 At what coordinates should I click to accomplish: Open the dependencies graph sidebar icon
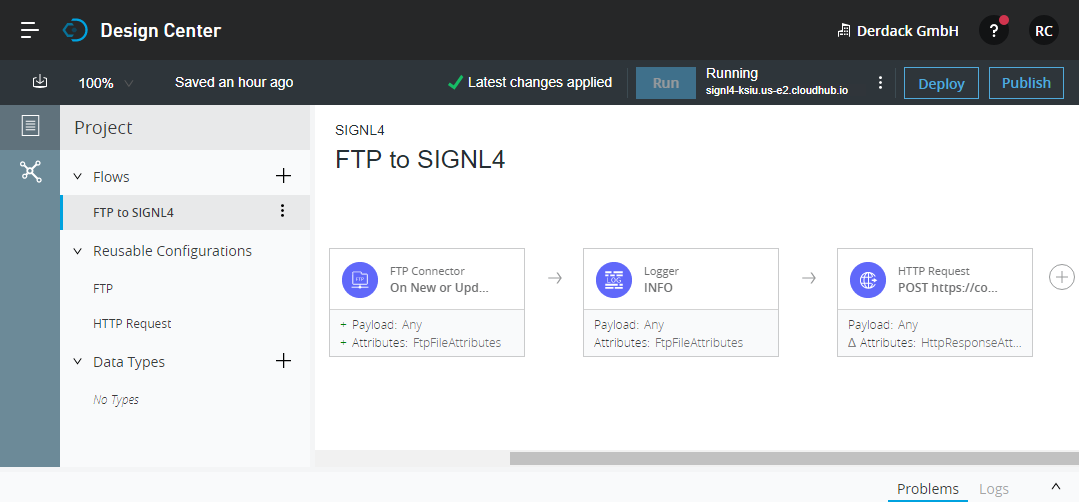pos(31,171)
